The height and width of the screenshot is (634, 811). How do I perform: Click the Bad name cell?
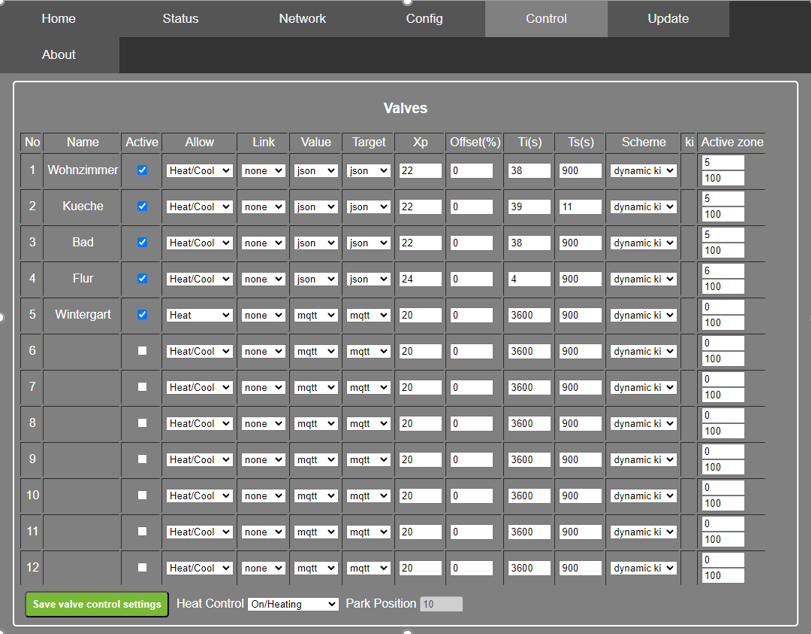[x=83, y=242]
